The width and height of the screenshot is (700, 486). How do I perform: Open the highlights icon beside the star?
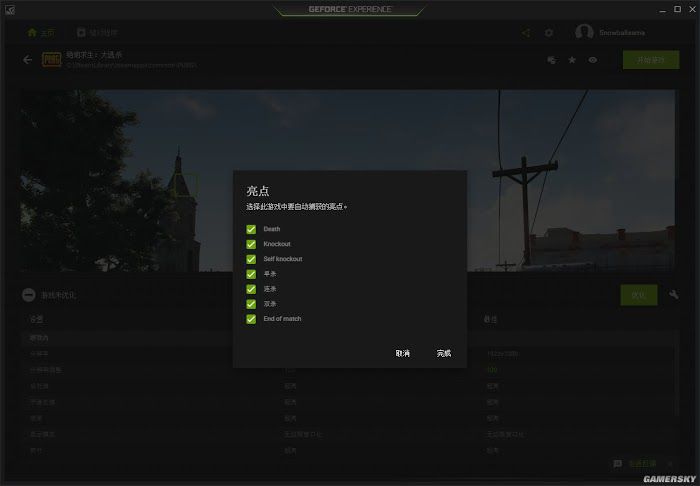[552, 60]
